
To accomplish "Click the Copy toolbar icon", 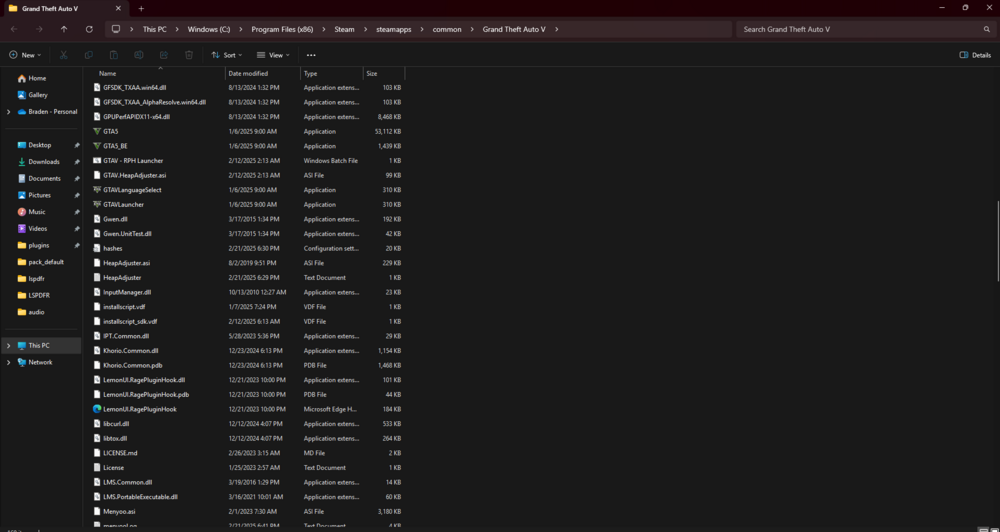I will click(89, 55).
